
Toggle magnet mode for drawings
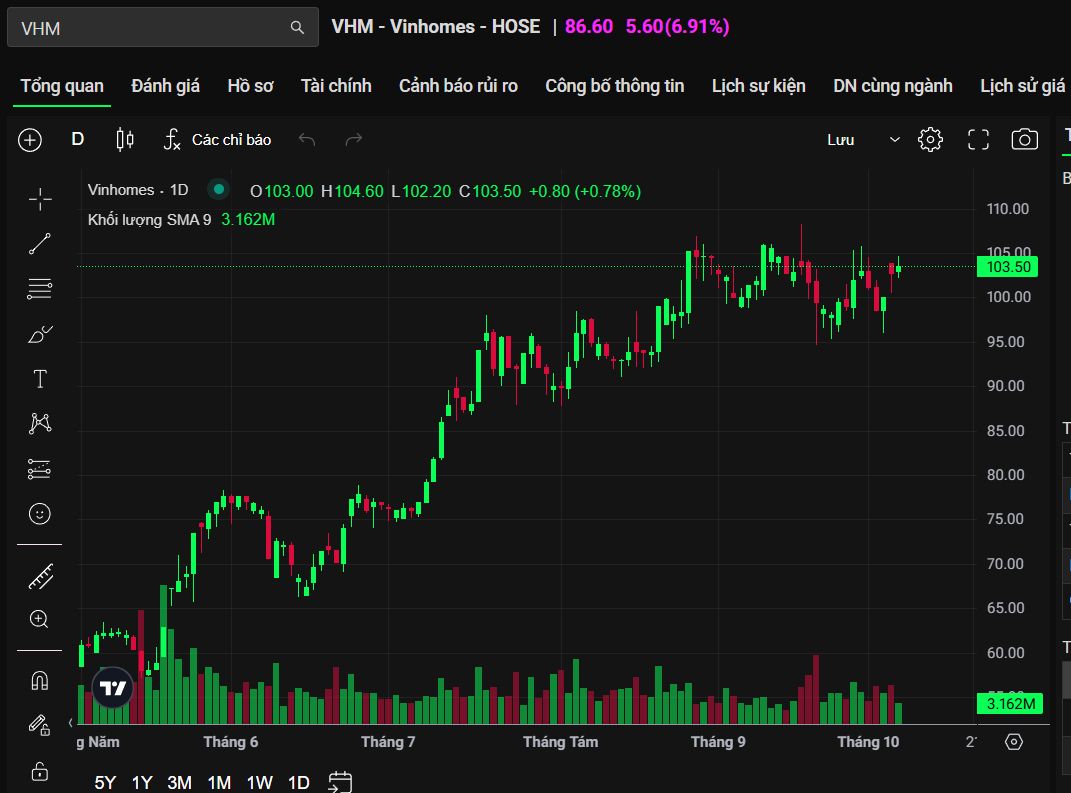point(40,681)
